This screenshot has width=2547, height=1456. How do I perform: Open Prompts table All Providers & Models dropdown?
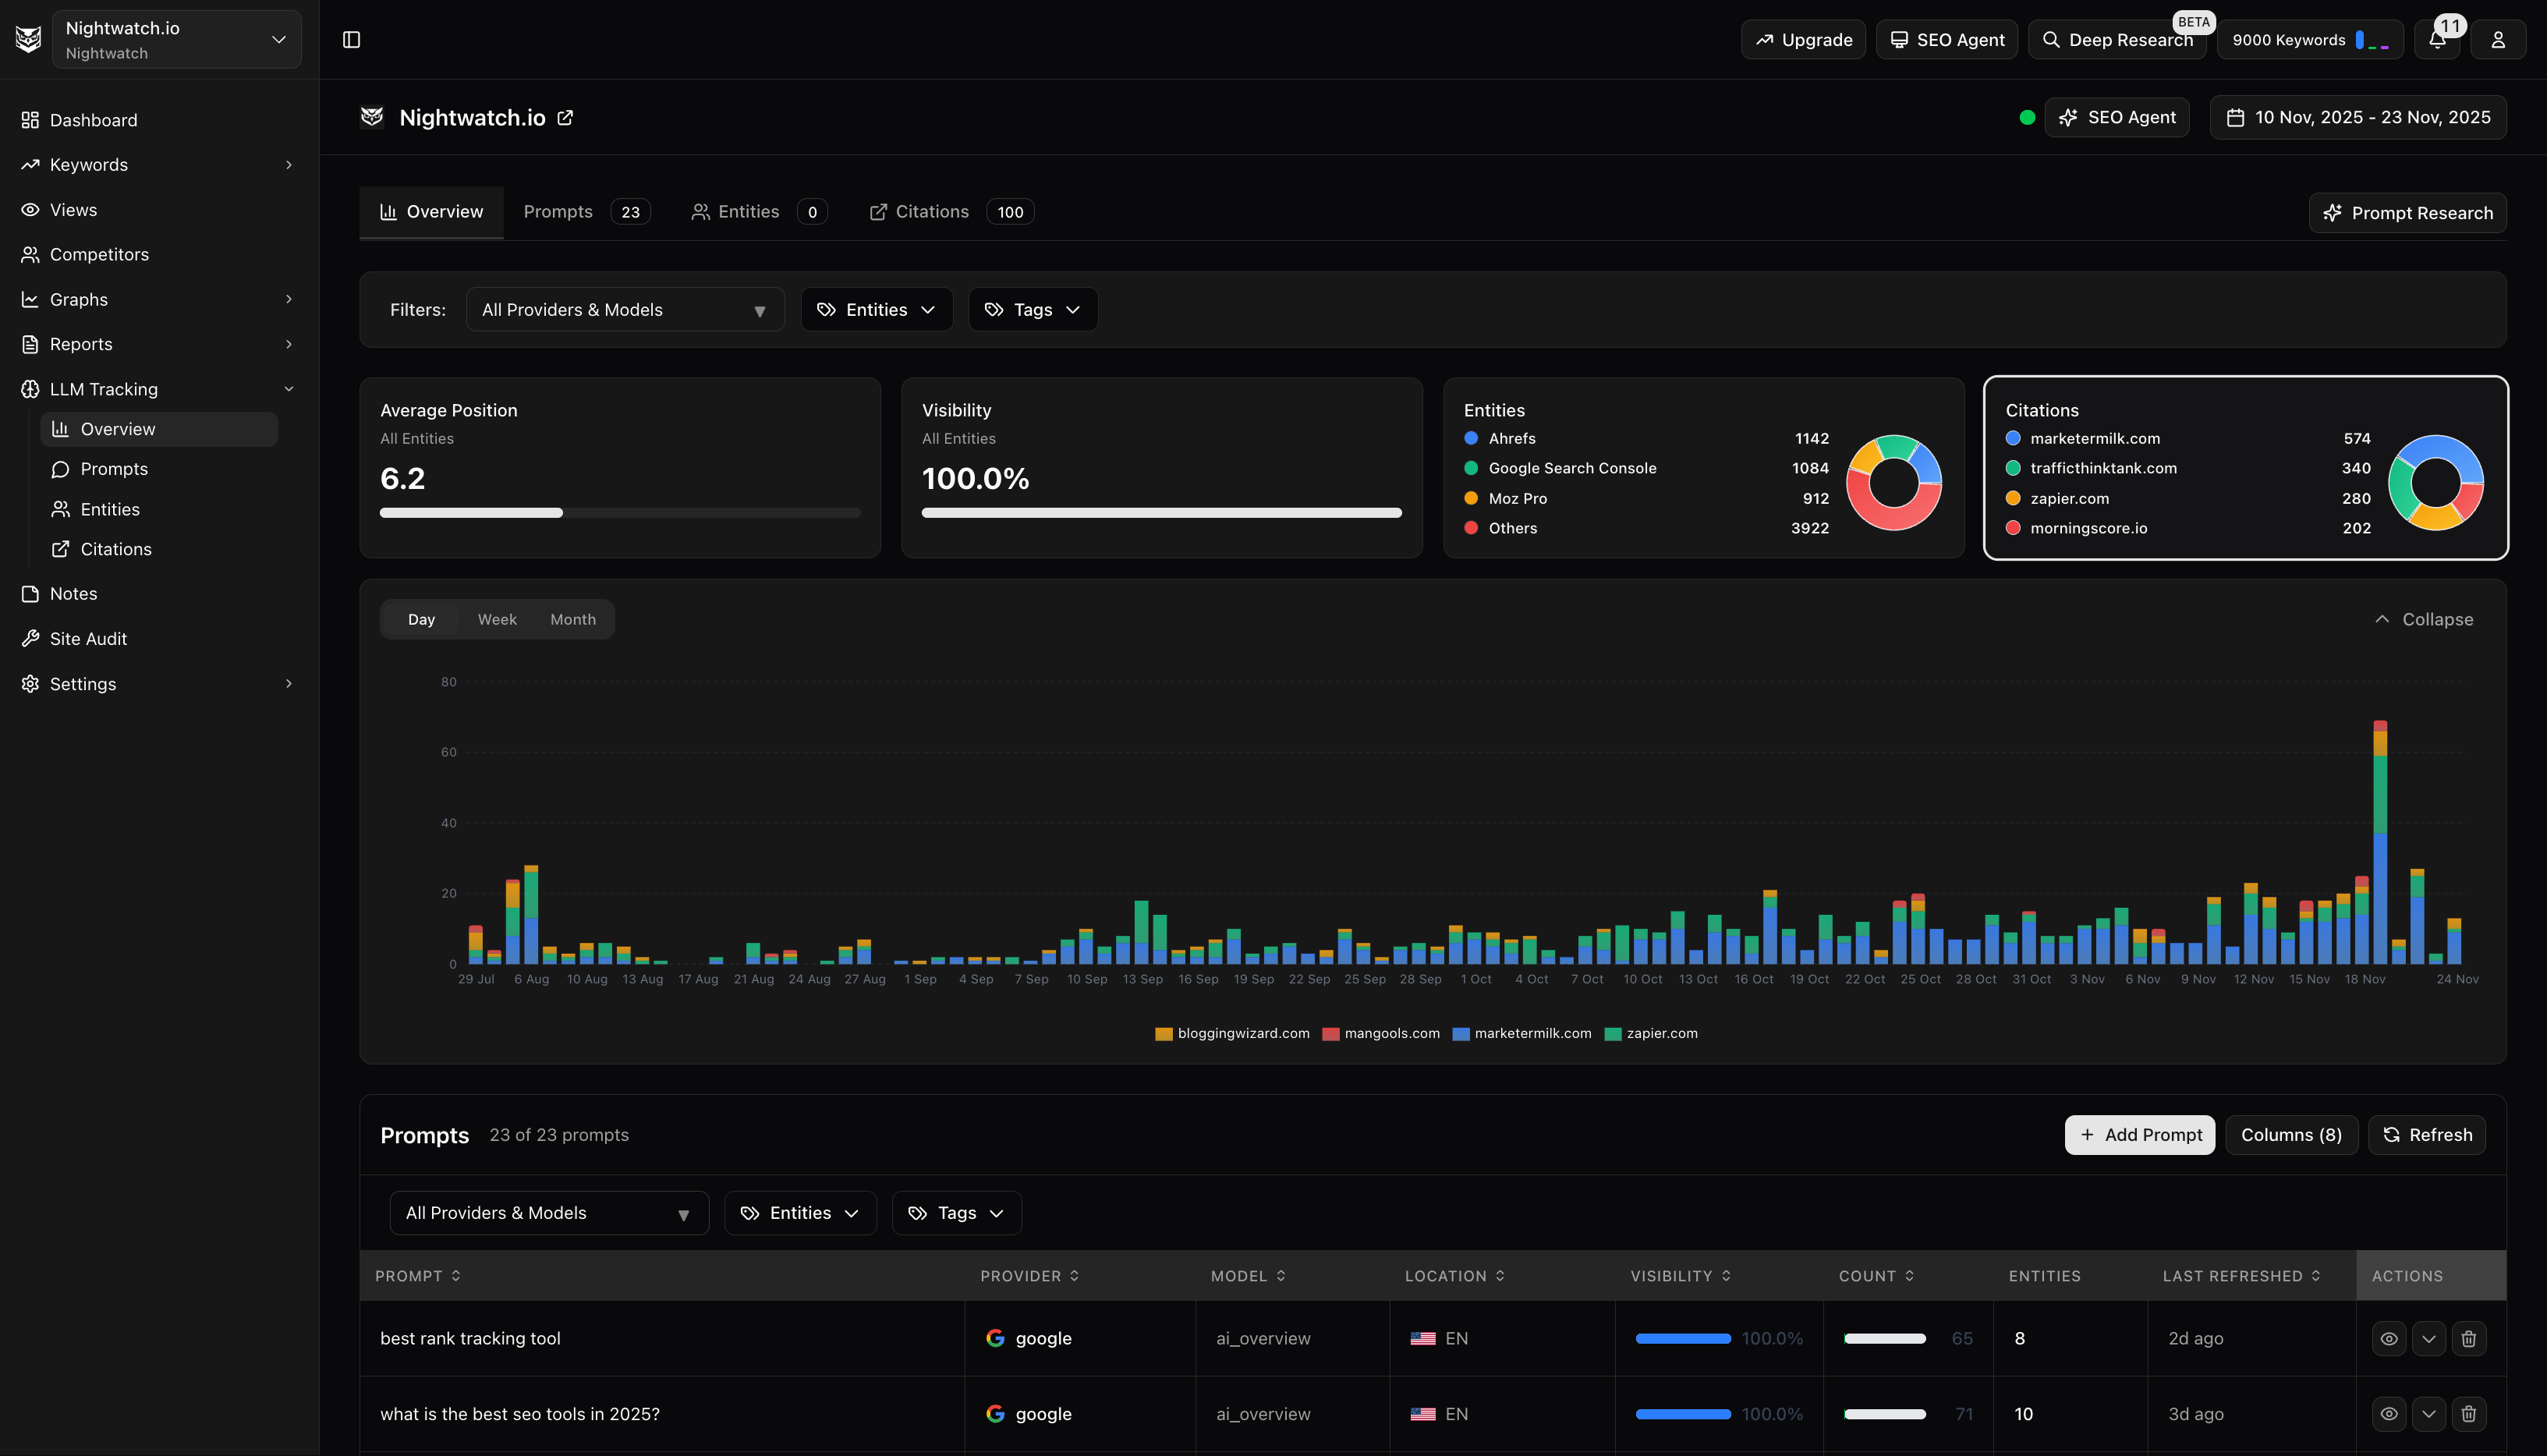[549, 1213]
